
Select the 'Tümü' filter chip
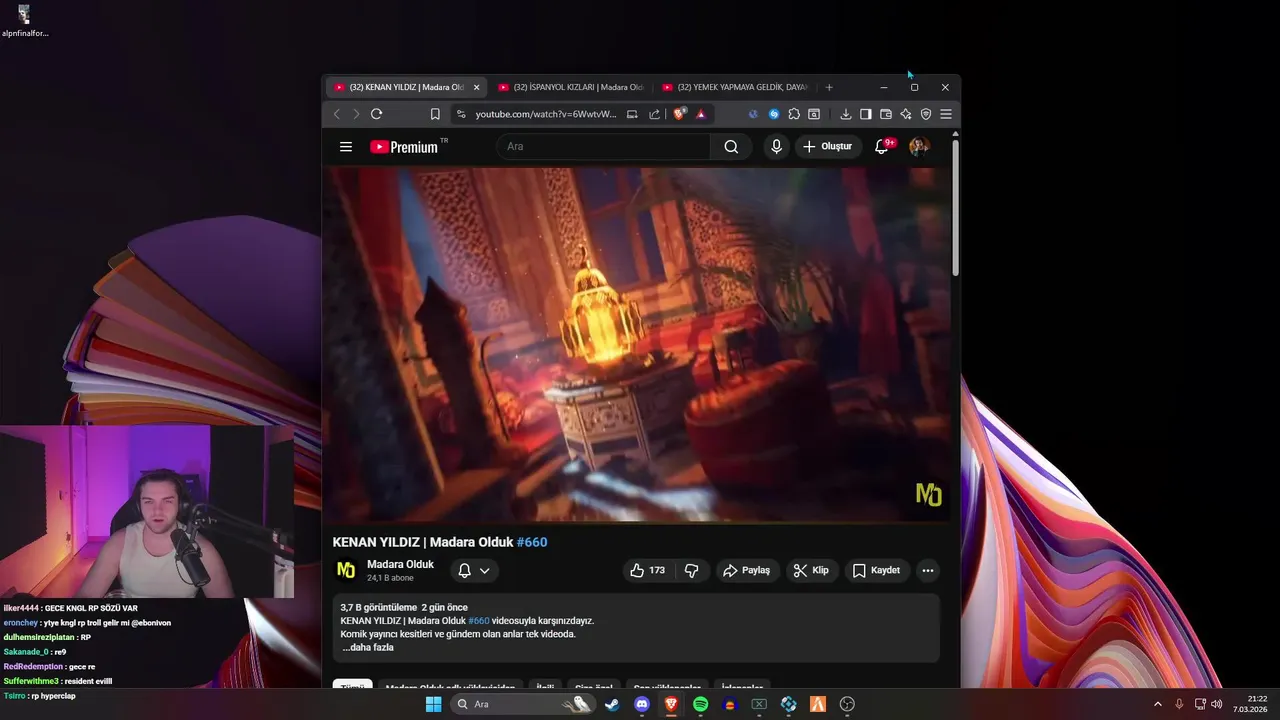[x=352, y=686]
